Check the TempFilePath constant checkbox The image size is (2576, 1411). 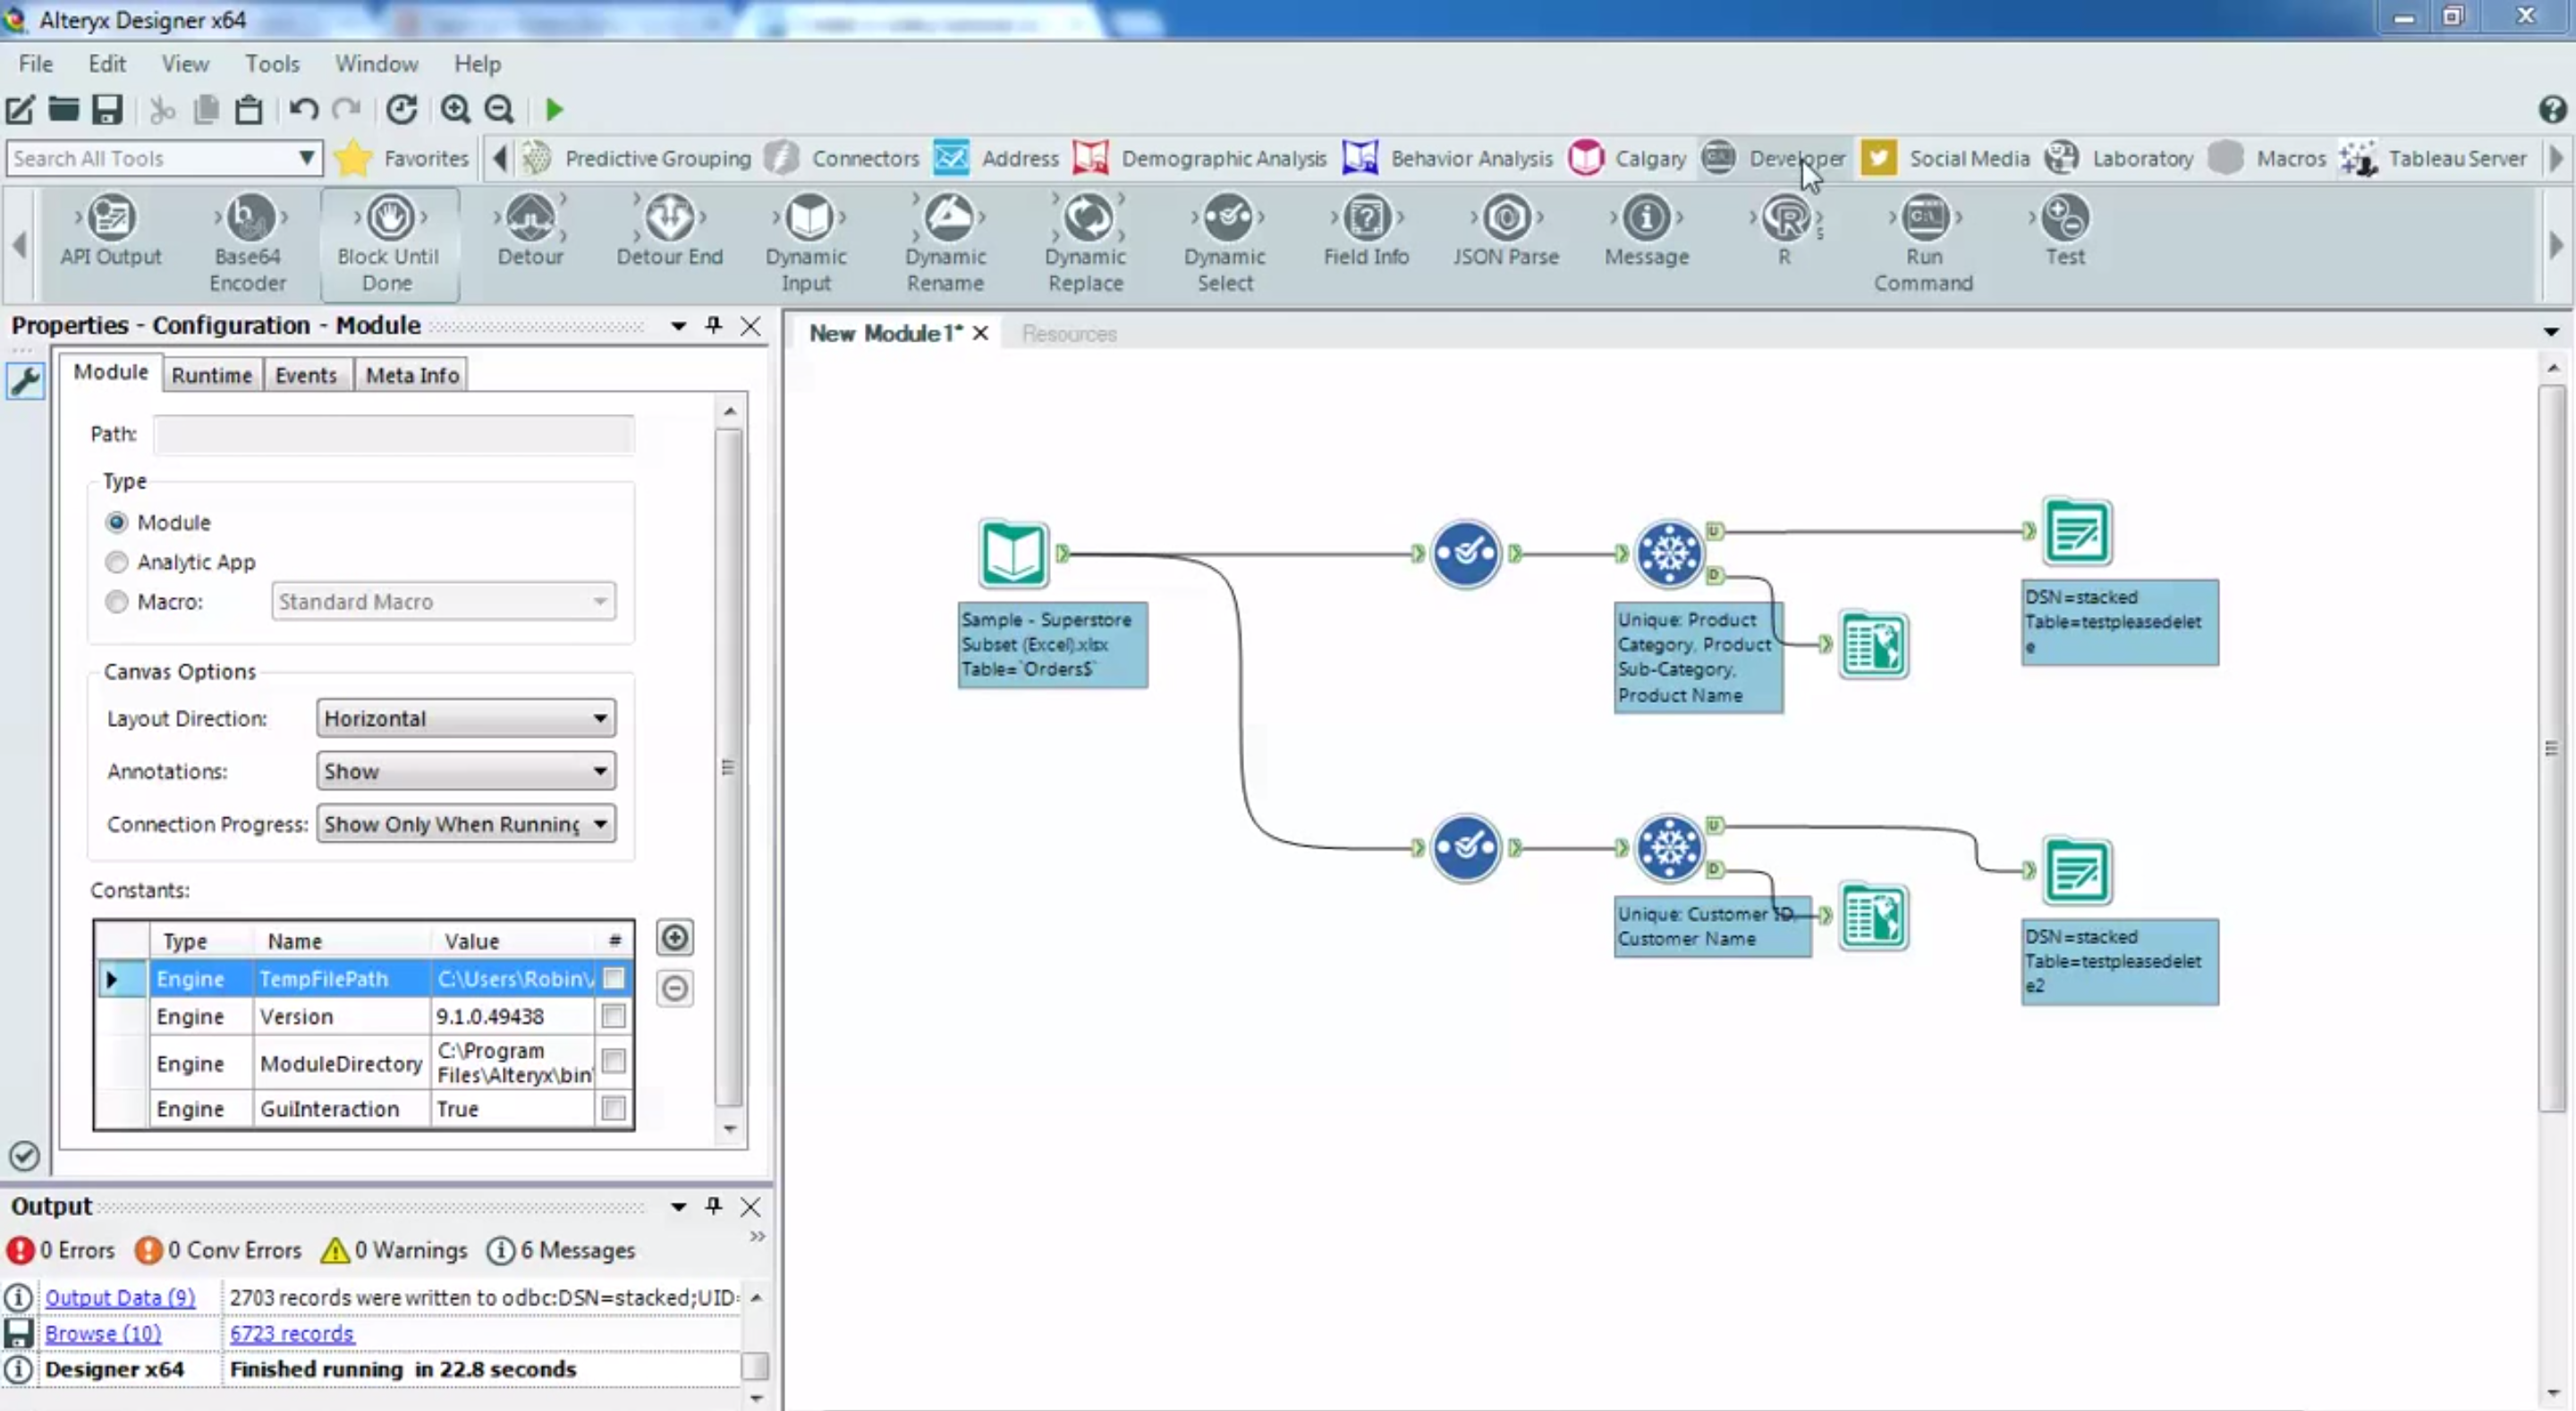pyautogui.click(x=613, y=979)
